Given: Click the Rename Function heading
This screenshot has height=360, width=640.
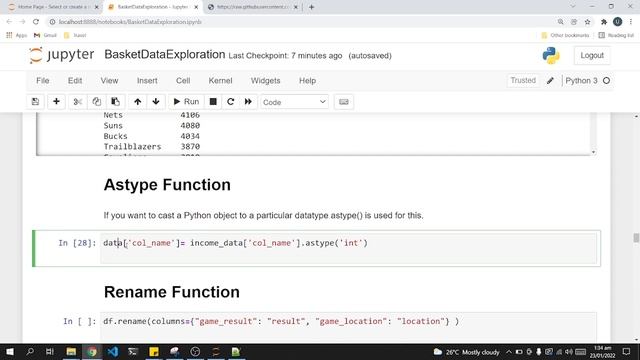Looking at the screenshot, I should pyautogui.click(x=172, y=292).
